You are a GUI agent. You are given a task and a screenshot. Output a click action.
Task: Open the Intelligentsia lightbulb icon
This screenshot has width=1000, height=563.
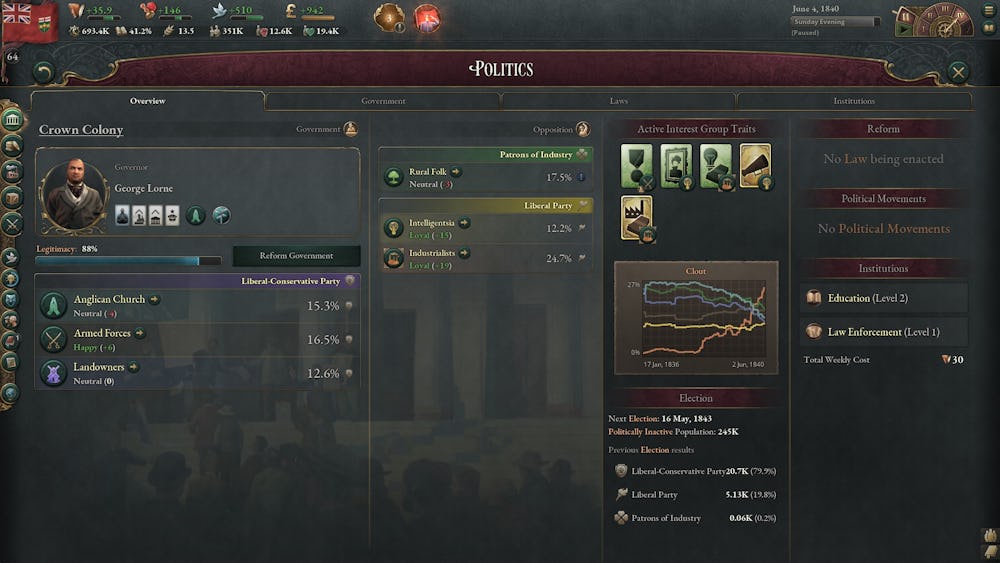tap(393, 228)
